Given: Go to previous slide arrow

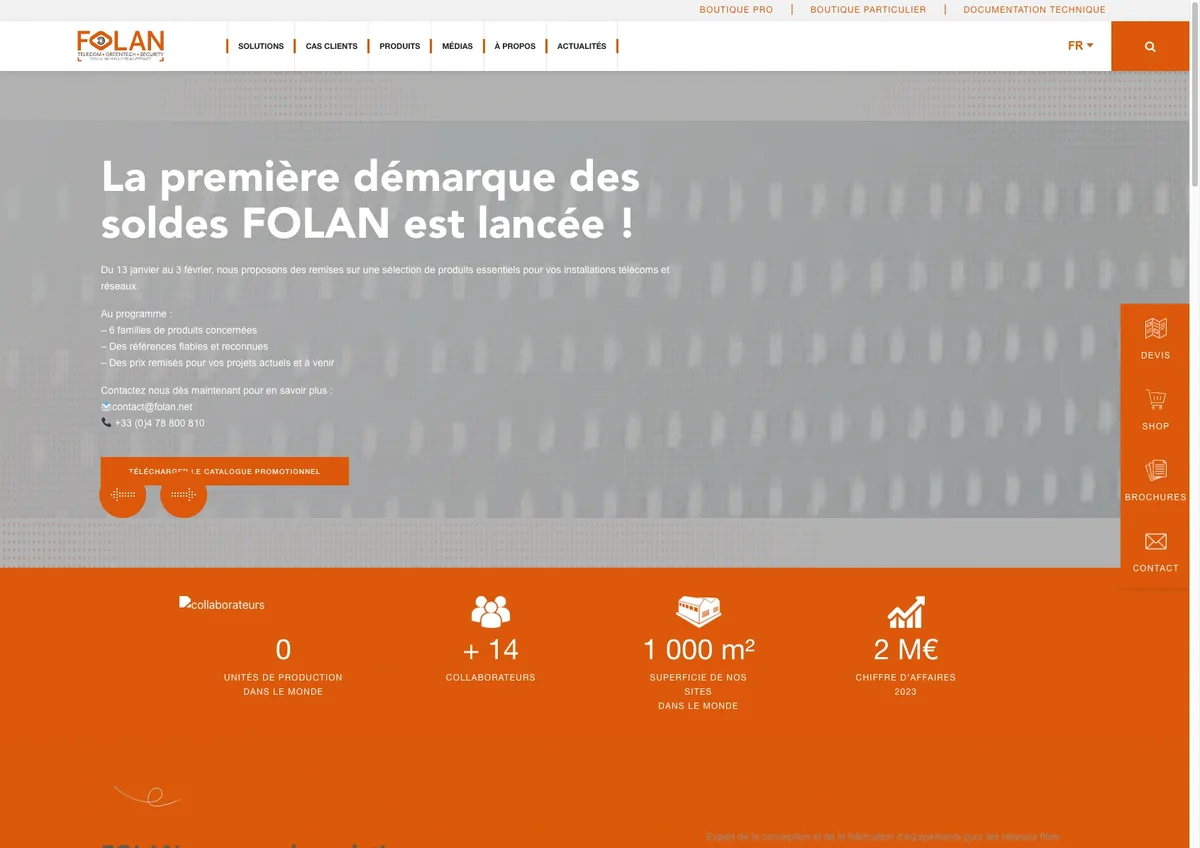Looking at the screenshot, I should click(123, 494).
